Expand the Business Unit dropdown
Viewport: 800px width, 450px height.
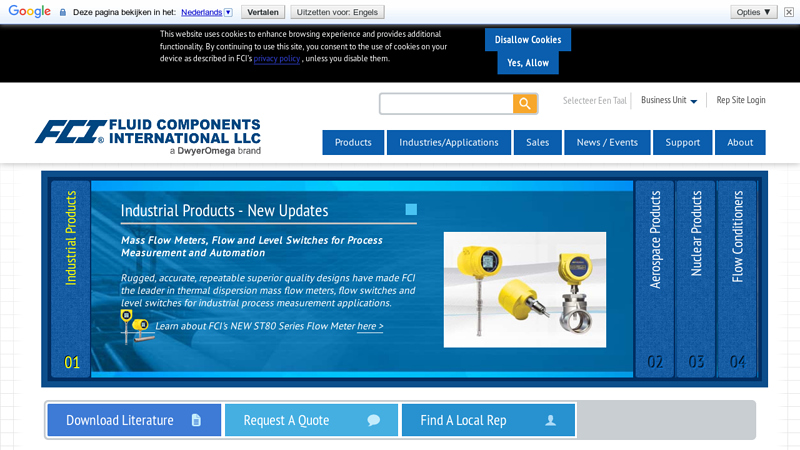coord(669,100)
